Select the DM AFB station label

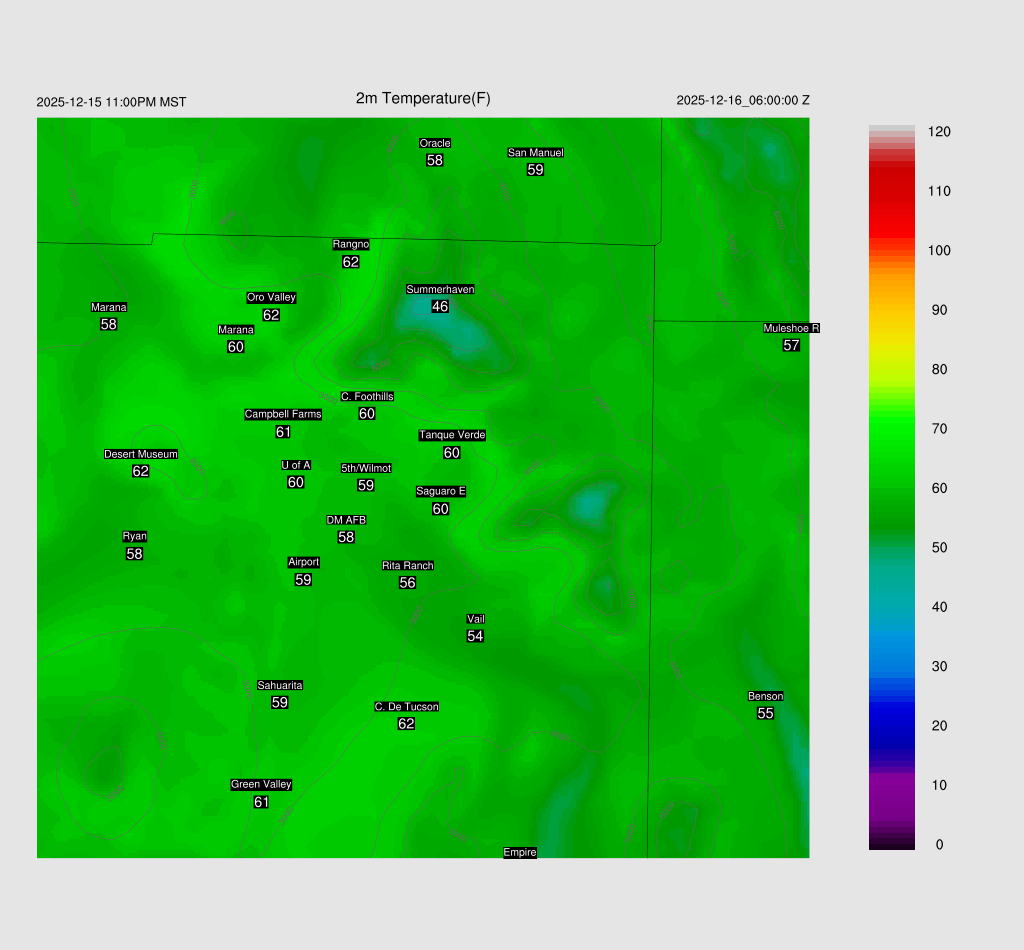pyautogui.click(x=346, y=520)
